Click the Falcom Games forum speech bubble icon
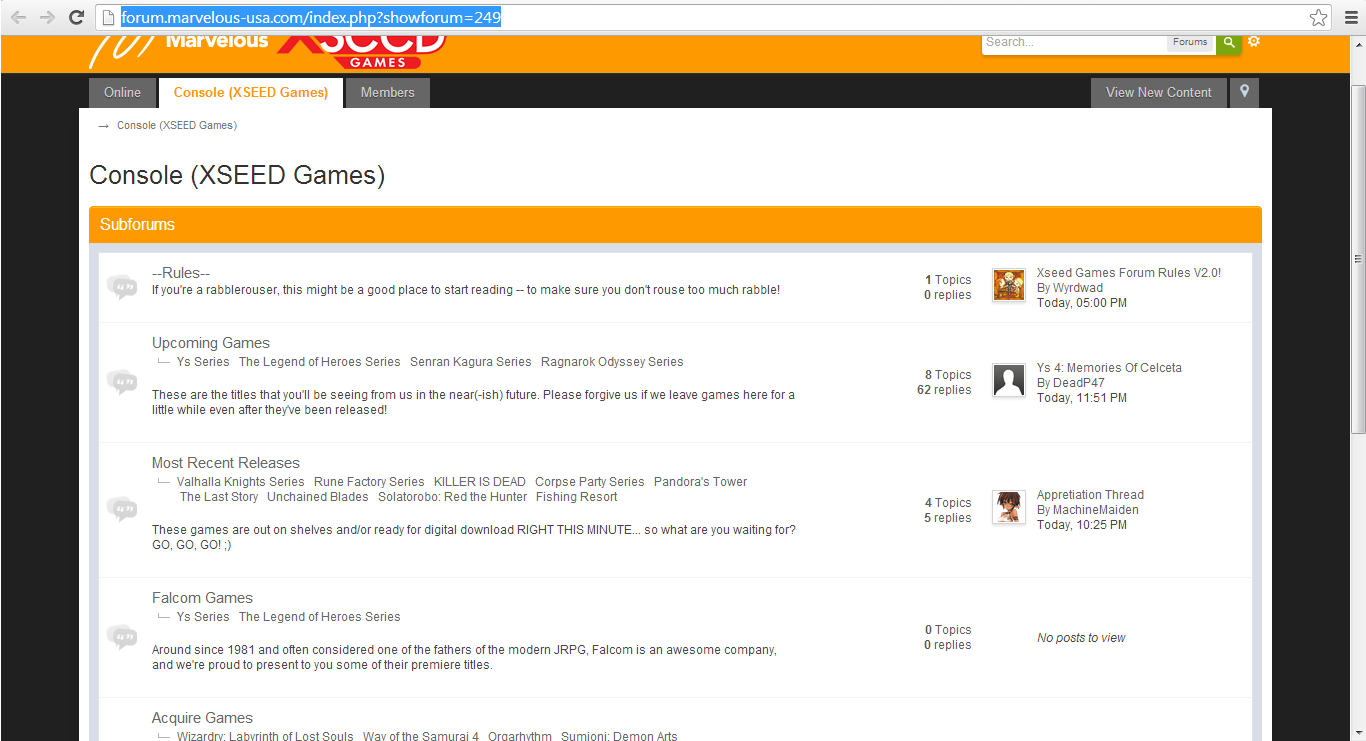This screenshot has width=1366, height=741. pos(122,636)
